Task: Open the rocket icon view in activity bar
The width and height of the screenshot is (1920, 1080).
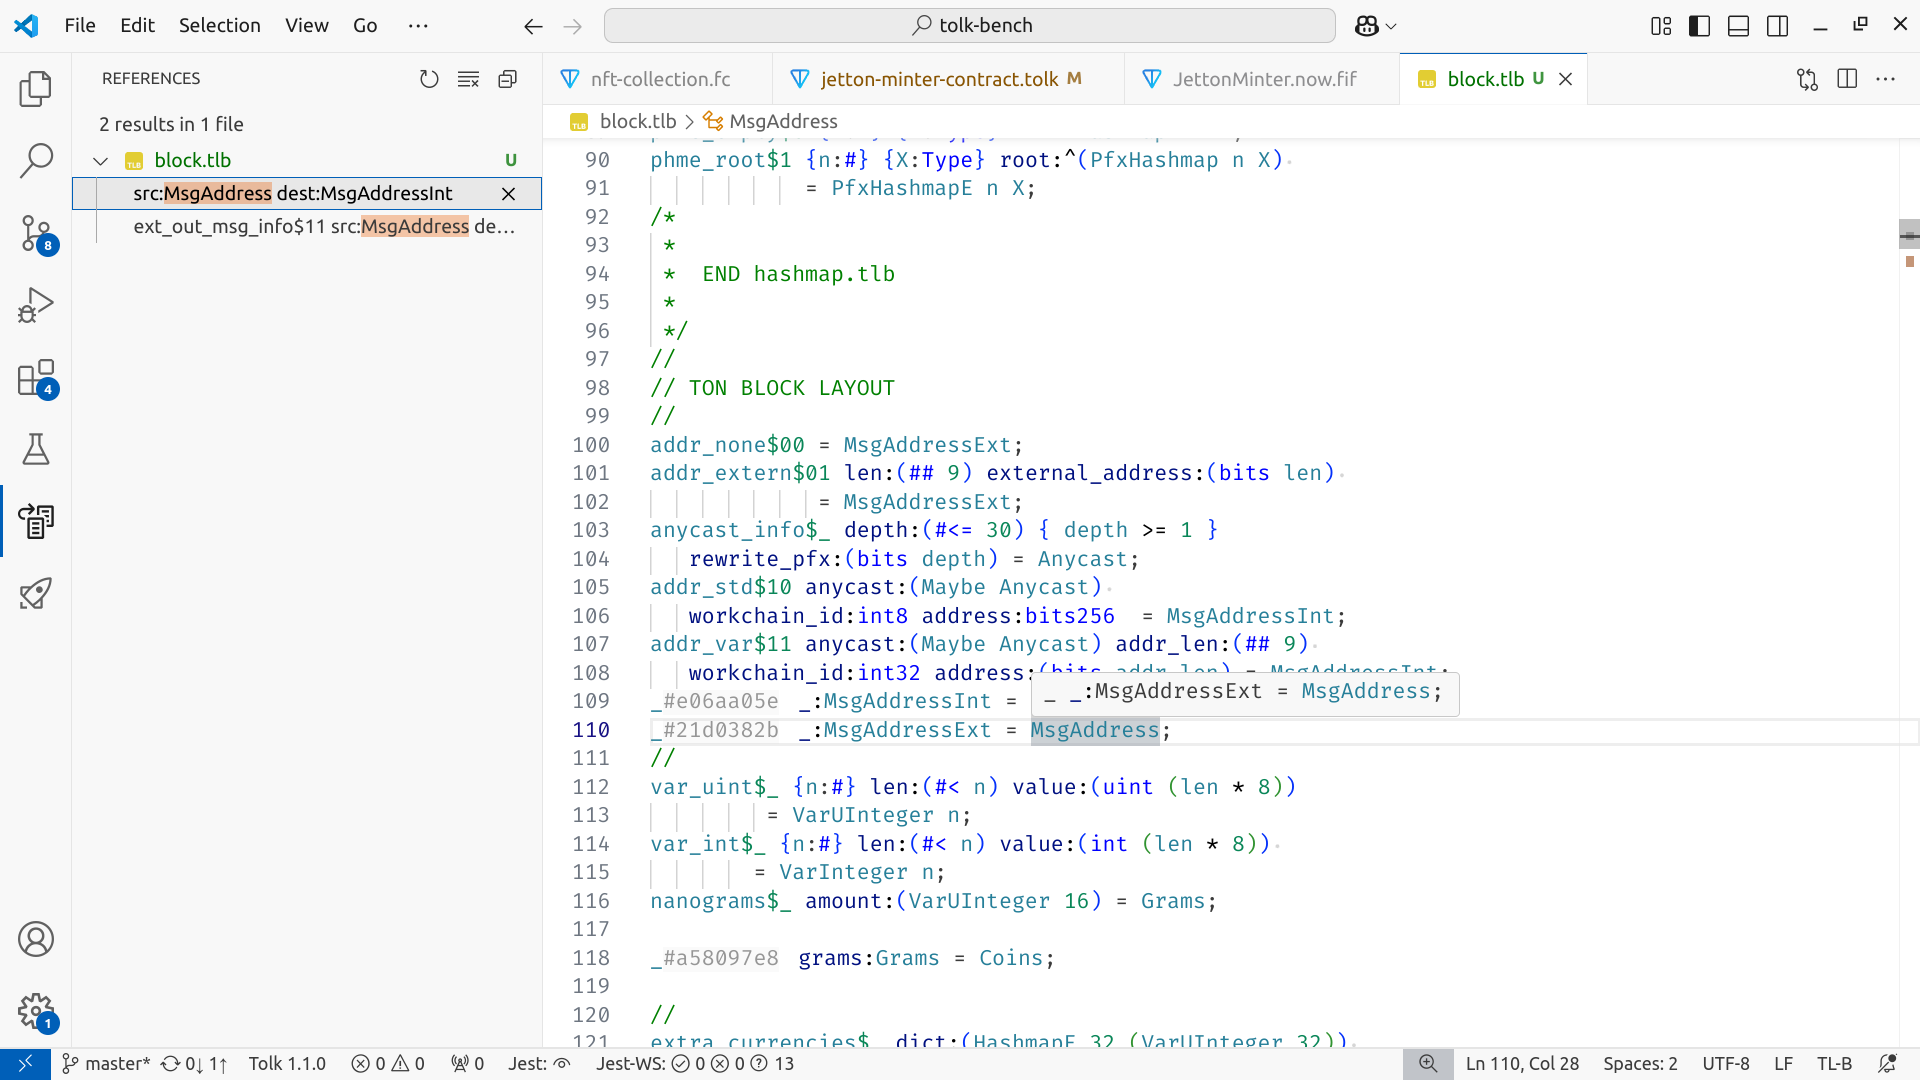Action: (36, 593)
